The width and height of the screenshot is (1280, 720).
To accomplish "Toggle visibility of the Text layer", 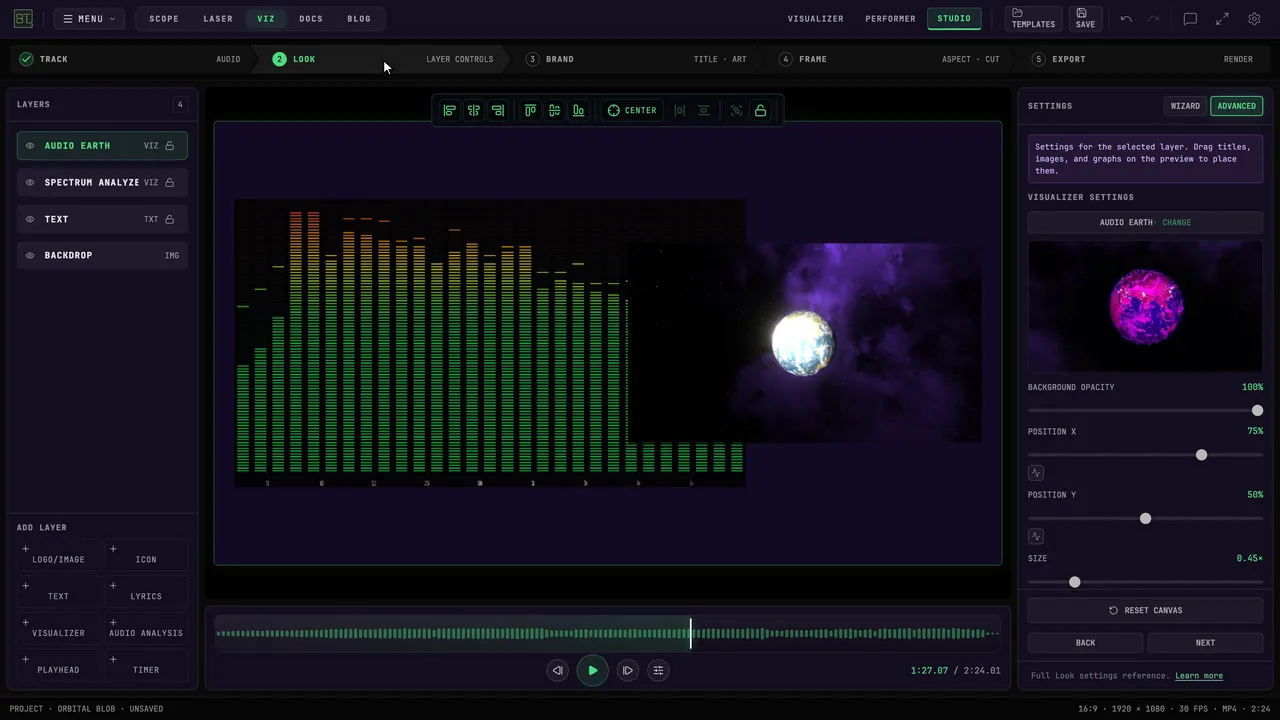I will coord(30,219).
